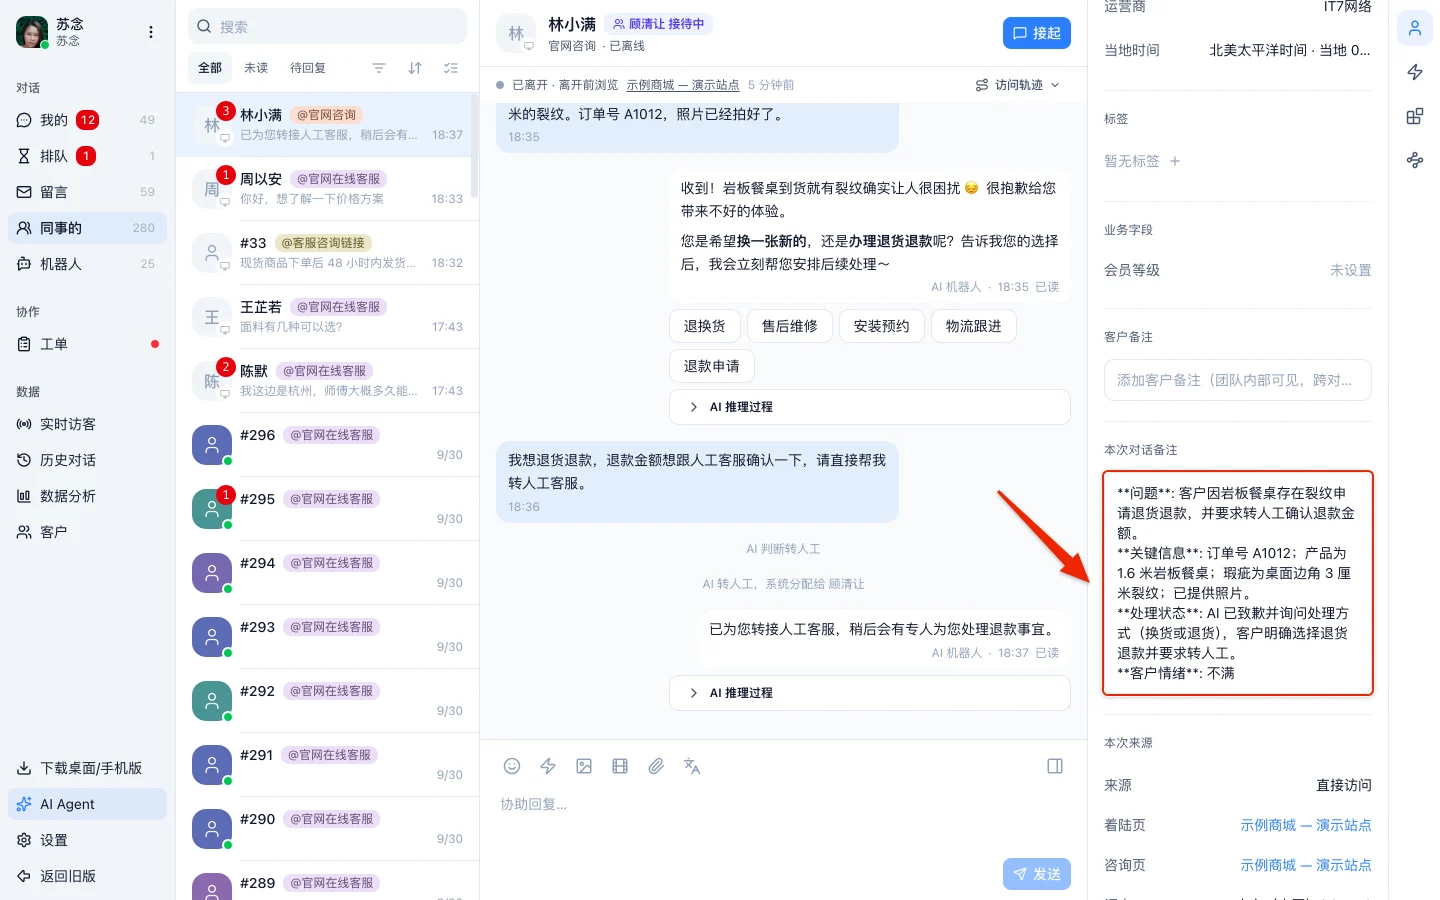Open the 着陆页 示例商城 link
Viewport: 1440px width, 900px height.
click(1306, 825)
